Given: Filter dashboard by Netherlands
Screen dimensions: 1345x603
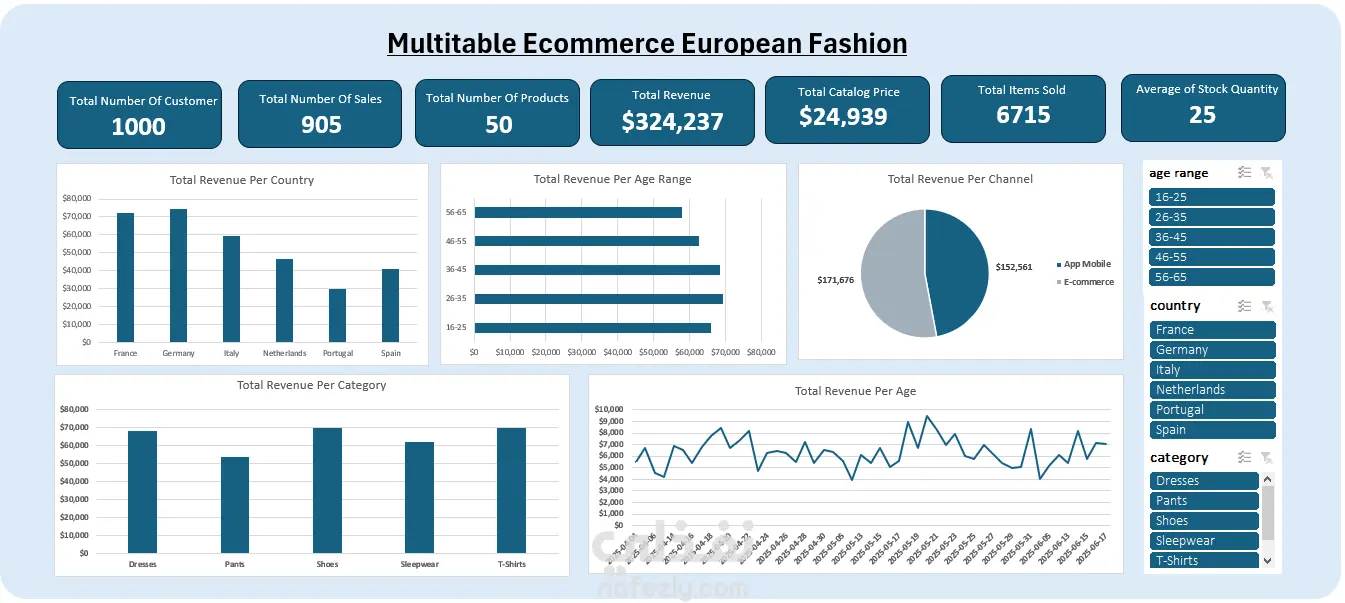Looking at the screenshot, I should pos(1213,390).
